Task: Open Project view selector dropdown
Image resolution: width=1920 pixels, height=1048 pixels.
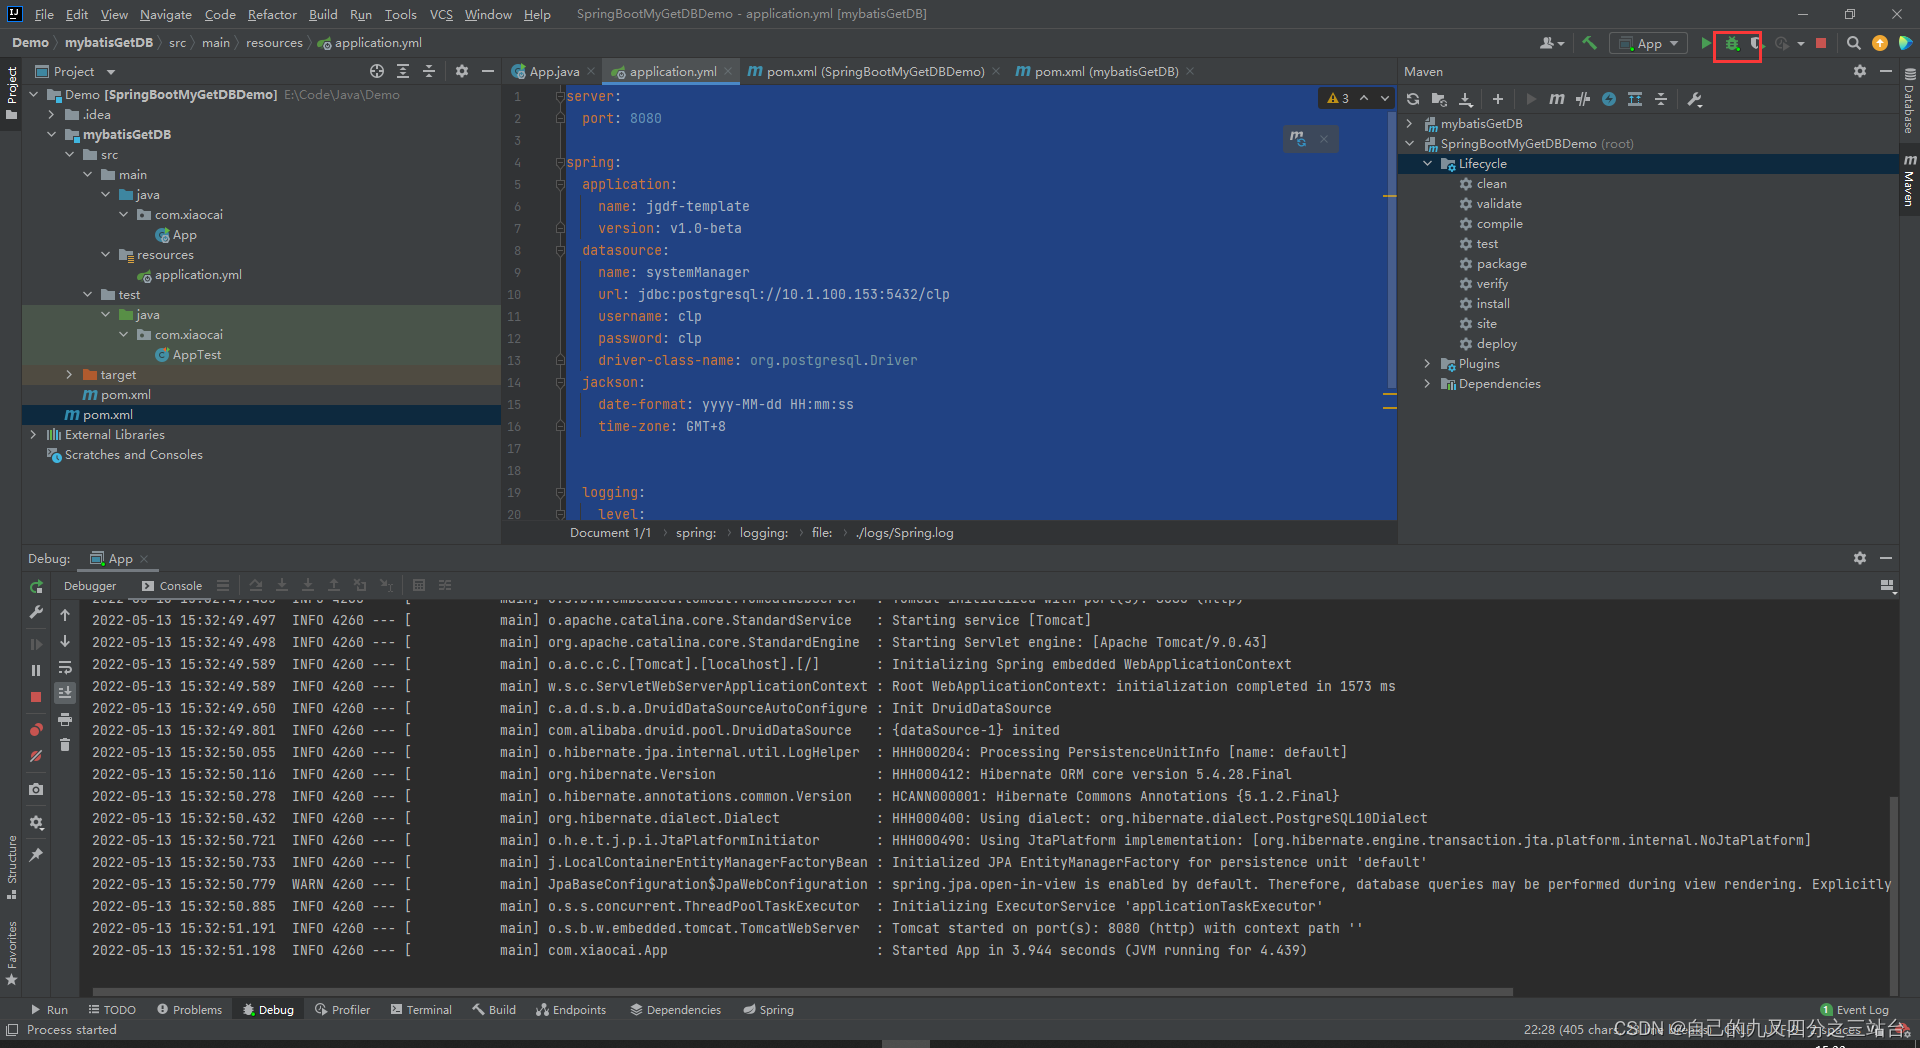Action: coord(75,71)
